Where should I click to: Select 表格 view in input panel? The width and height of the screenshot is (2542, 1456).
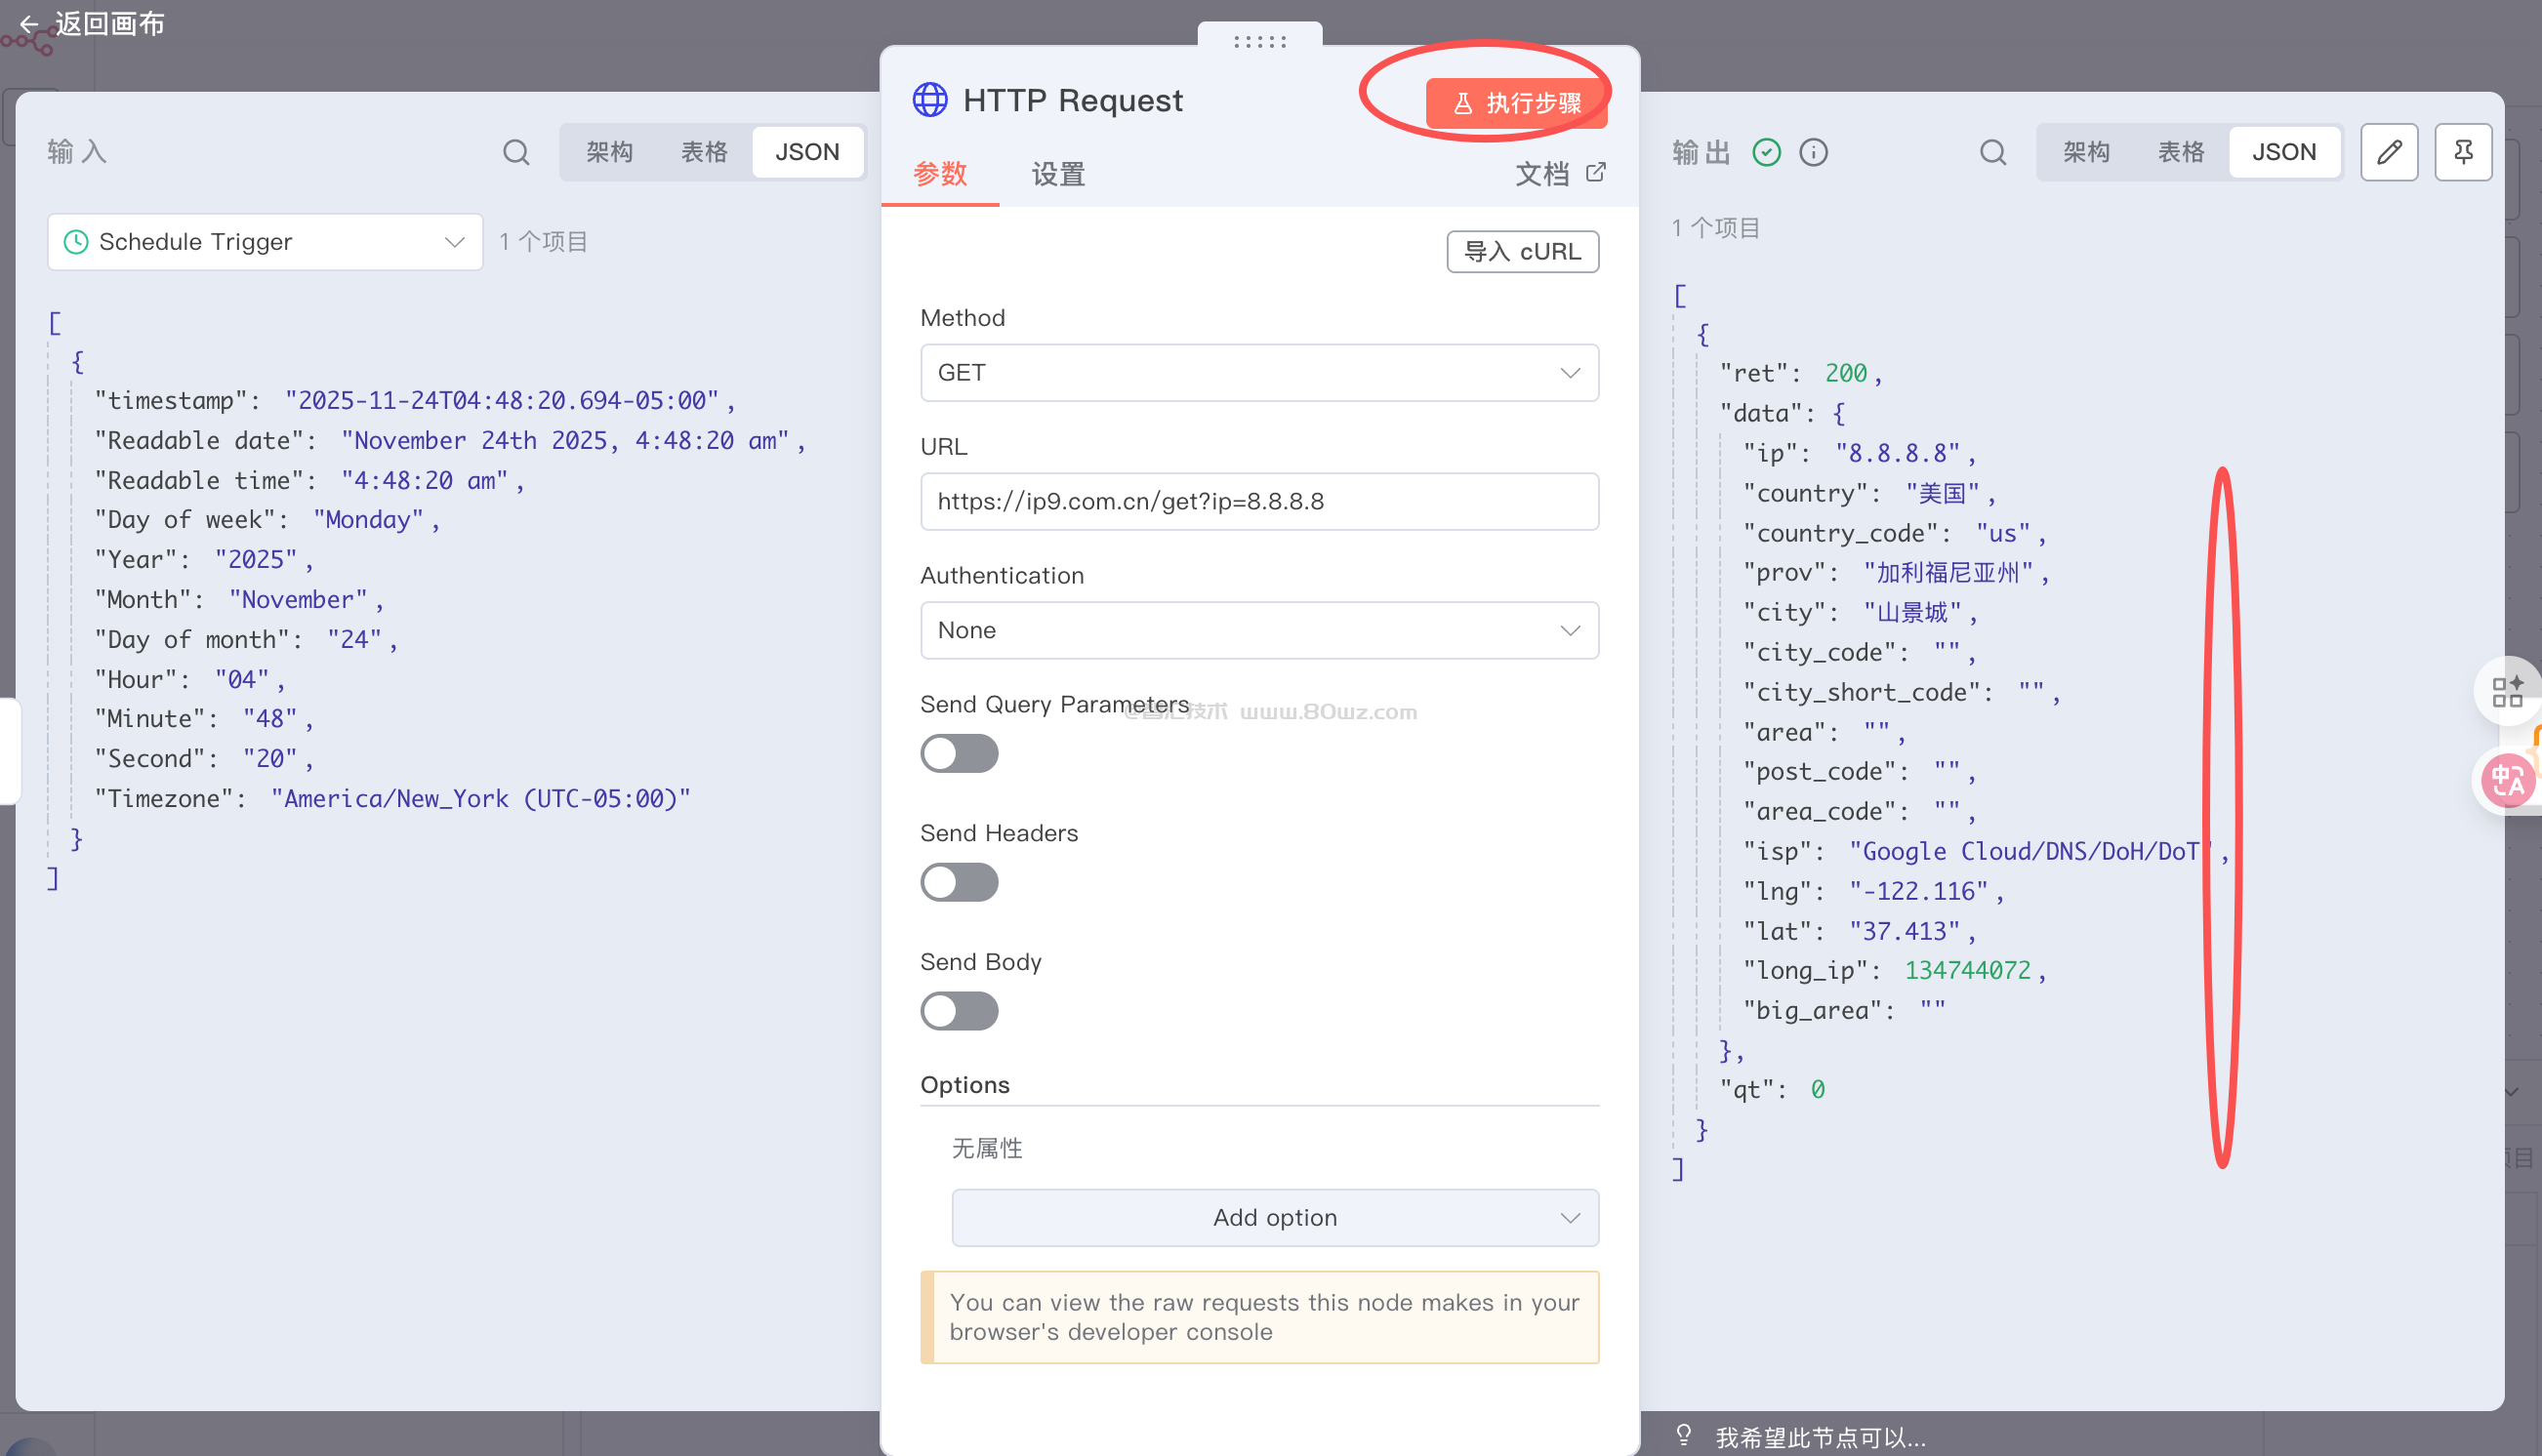pyautogui.click(x=703, y=152)
